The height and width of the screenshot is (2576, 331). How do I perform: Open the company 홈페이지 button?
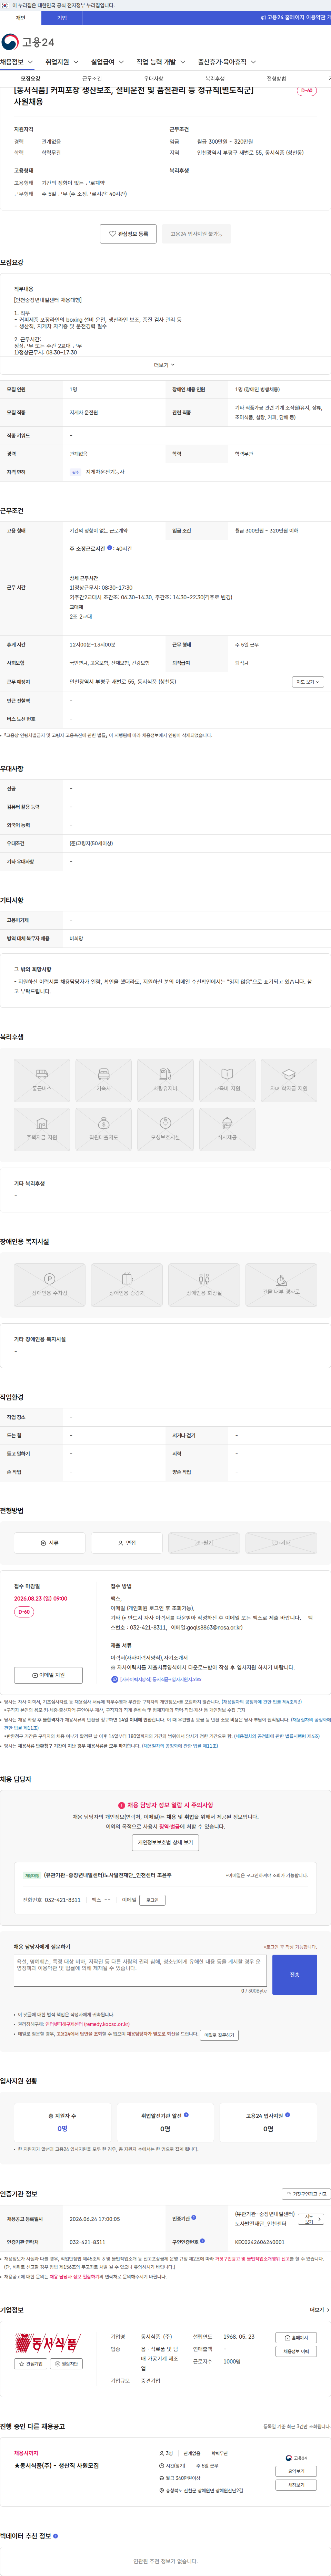pyautogui.click(x=296, y=2338)
